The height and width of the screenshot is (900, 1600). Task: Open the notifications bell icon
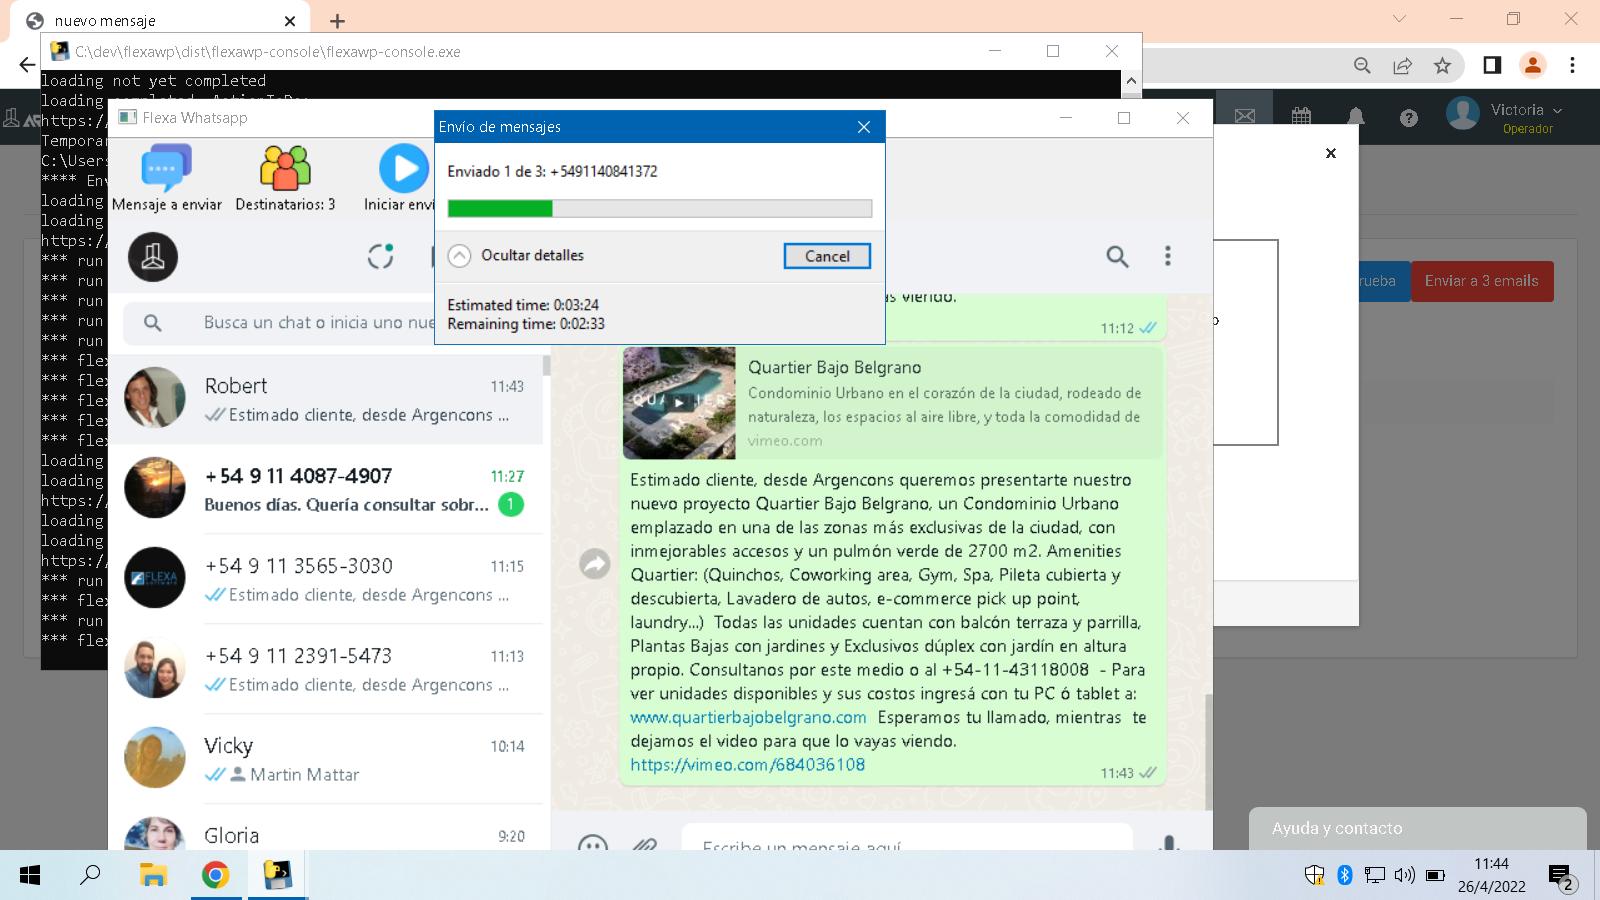click(1356, 116)
